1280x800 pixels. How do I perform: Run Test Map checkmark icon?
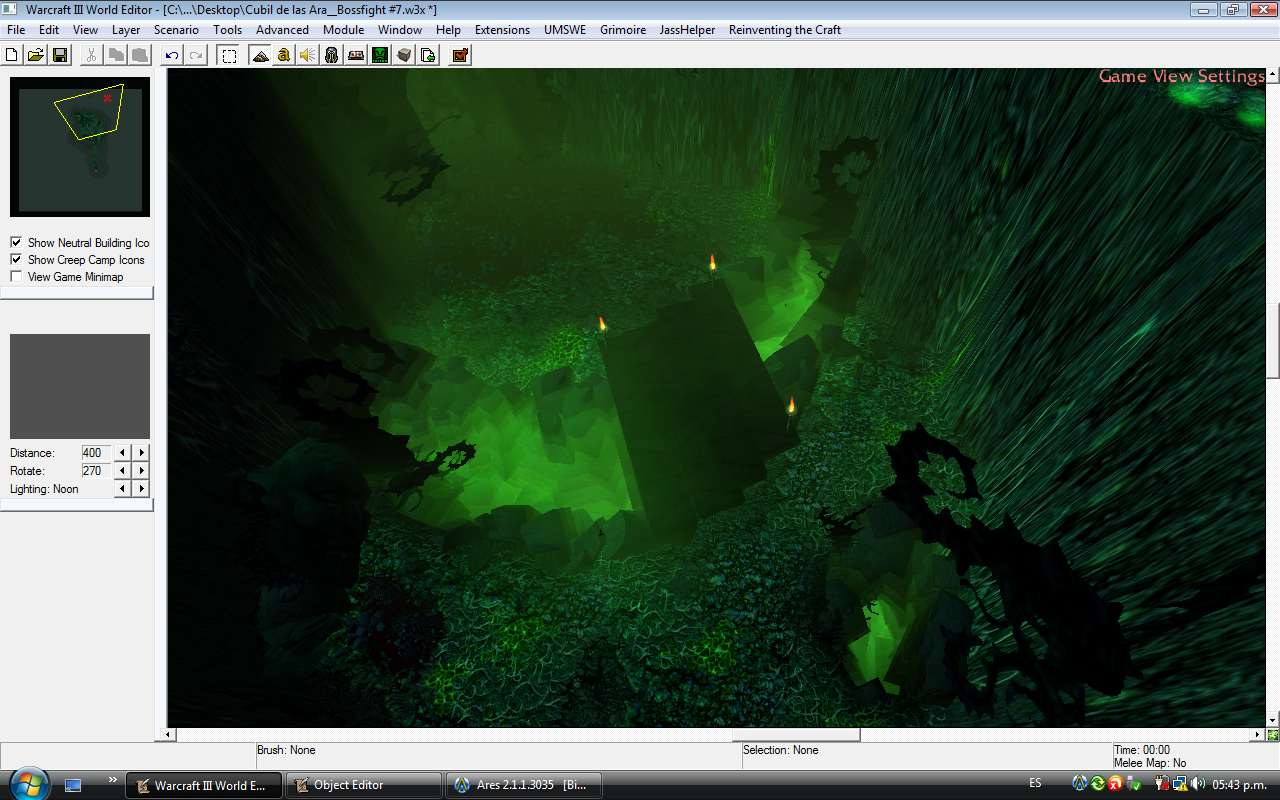[460, 55]
